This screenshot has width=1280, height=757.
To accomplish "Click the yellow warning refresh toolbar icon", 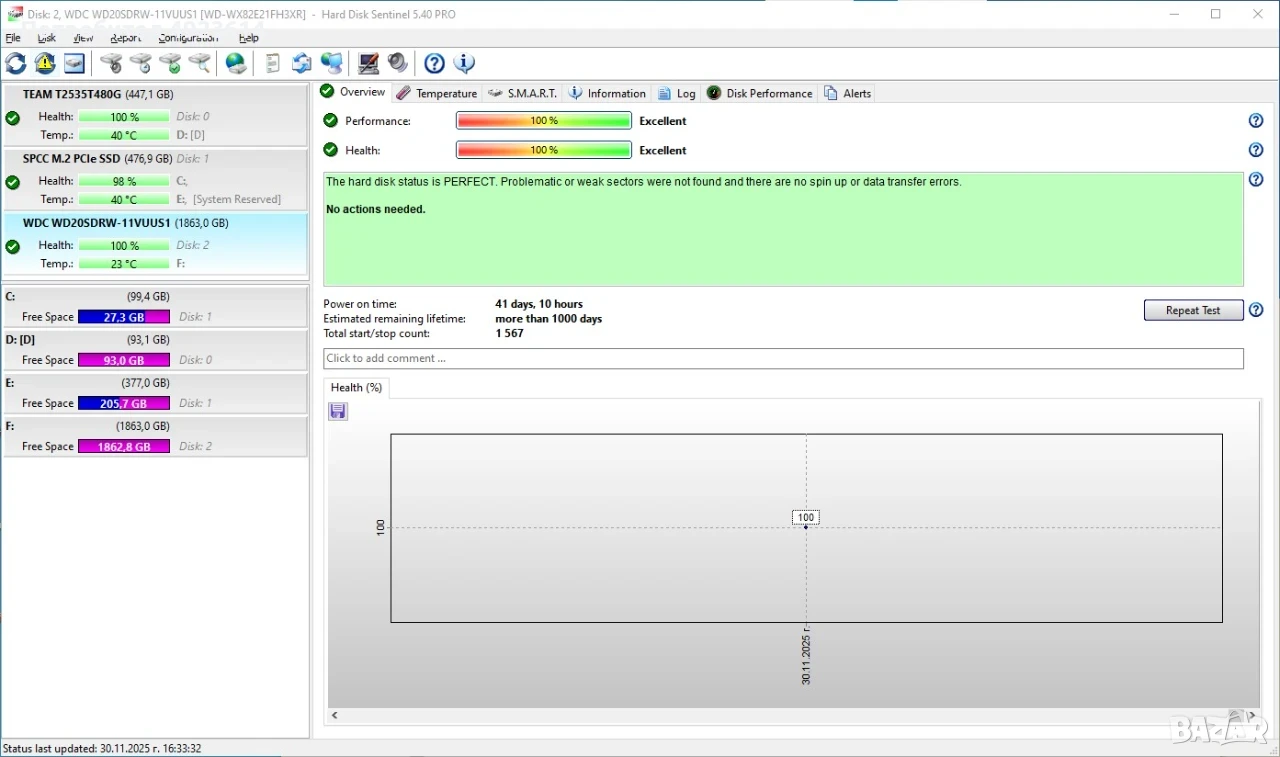I will 45,64.
